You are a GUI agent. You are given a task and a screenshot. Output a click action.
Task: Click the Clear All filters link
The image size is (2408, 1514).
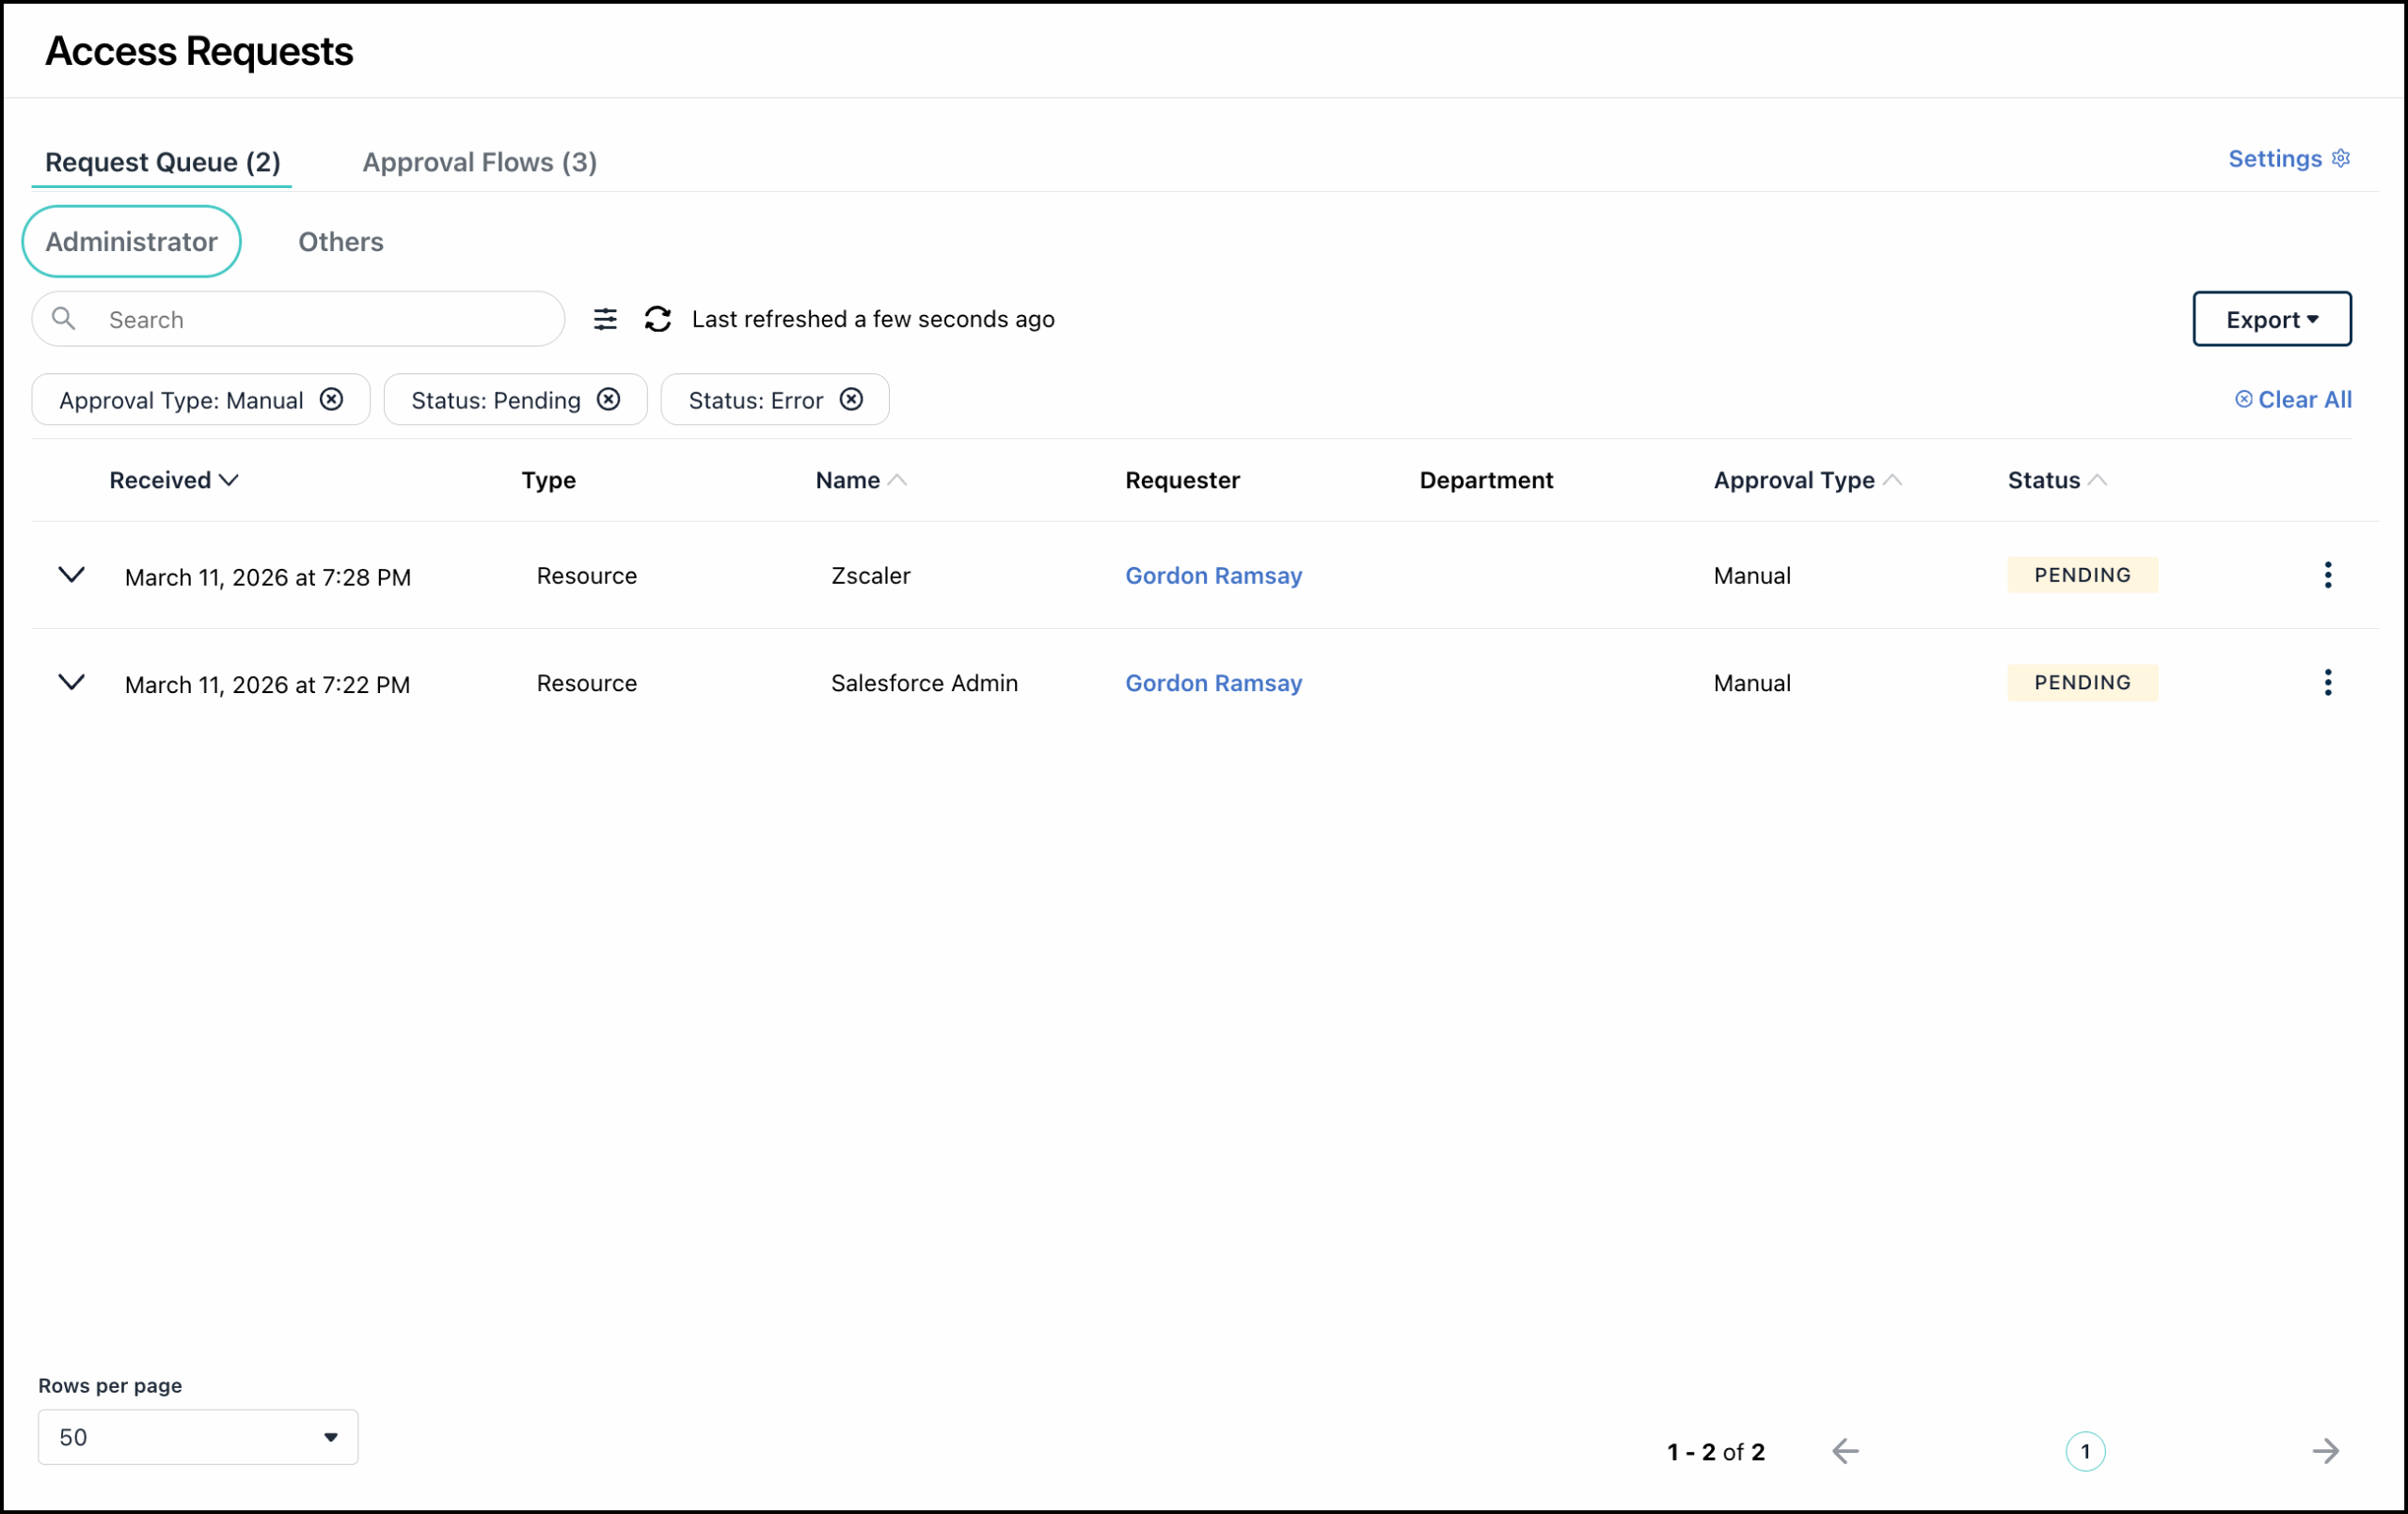[2294, 399]
